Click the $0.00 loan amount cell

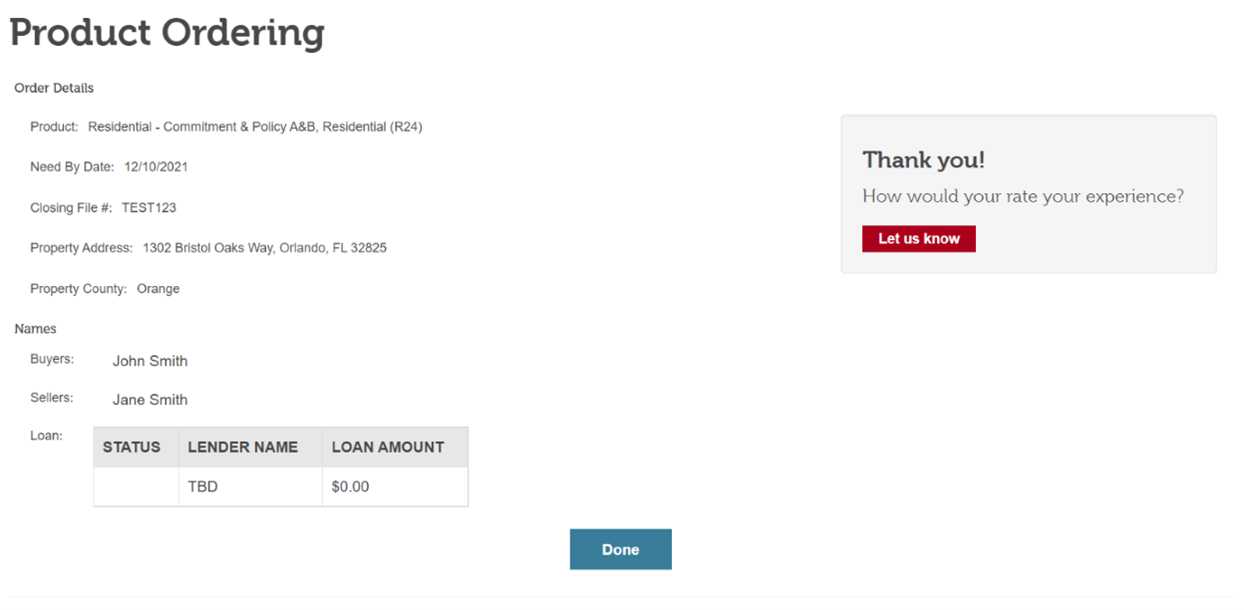tap(351, 487)
